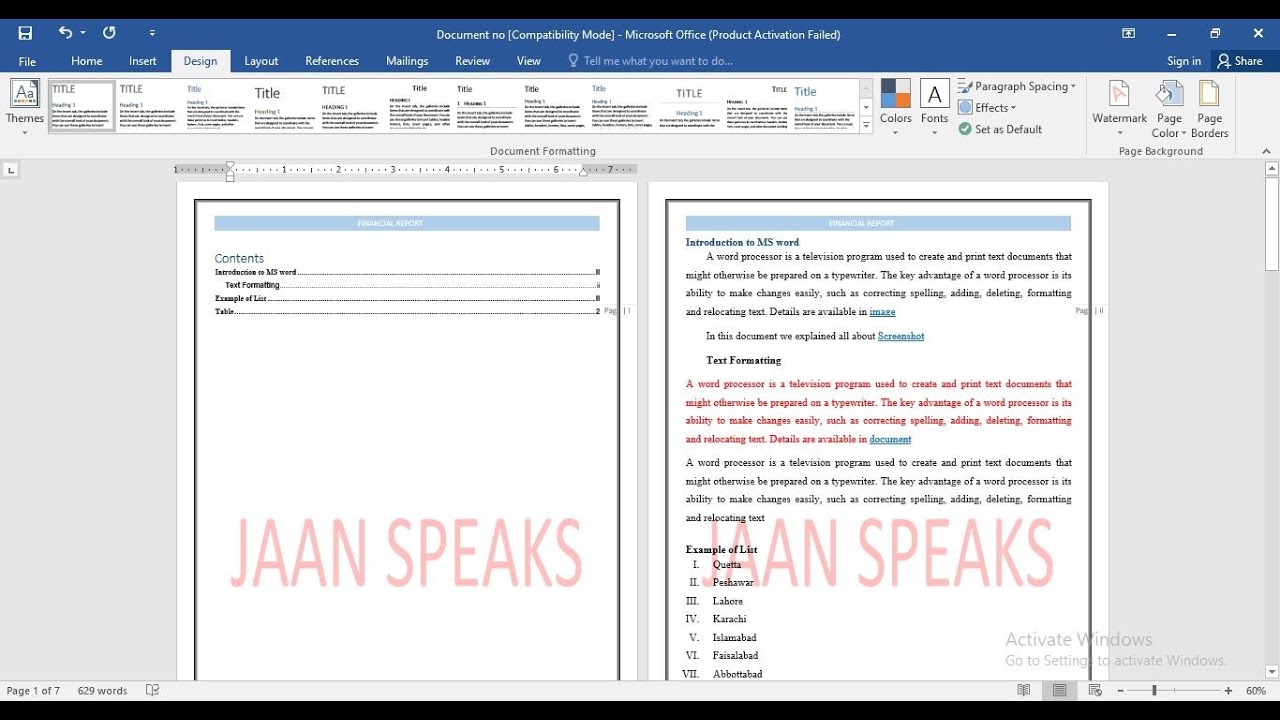This screenshot has height=720, width=1280.
Task: Click 'Page 1 of 7' in status bar
Action: tap(33, 691)
